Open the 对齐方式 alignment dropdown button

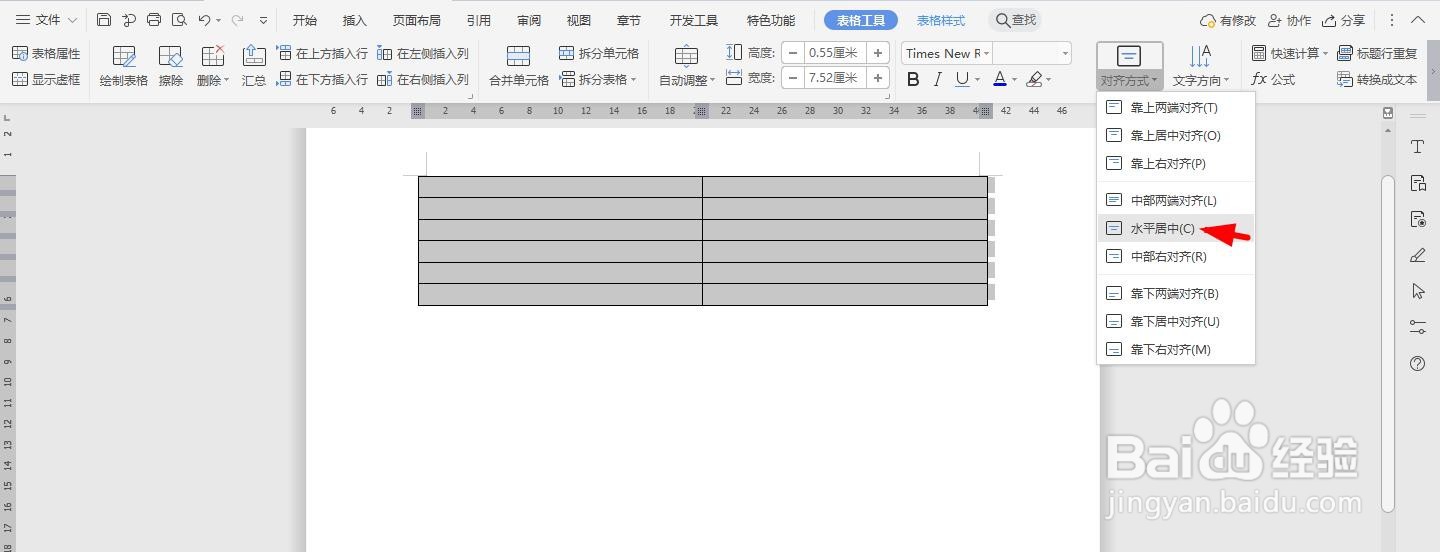(1129, 66)
